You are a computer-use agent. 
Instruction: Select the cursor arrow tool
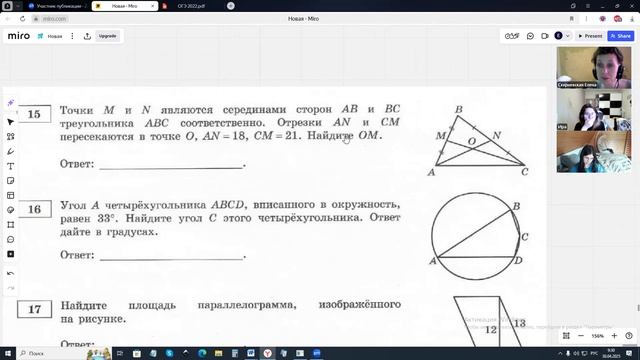pyautogui.click(x=11, y=122)
